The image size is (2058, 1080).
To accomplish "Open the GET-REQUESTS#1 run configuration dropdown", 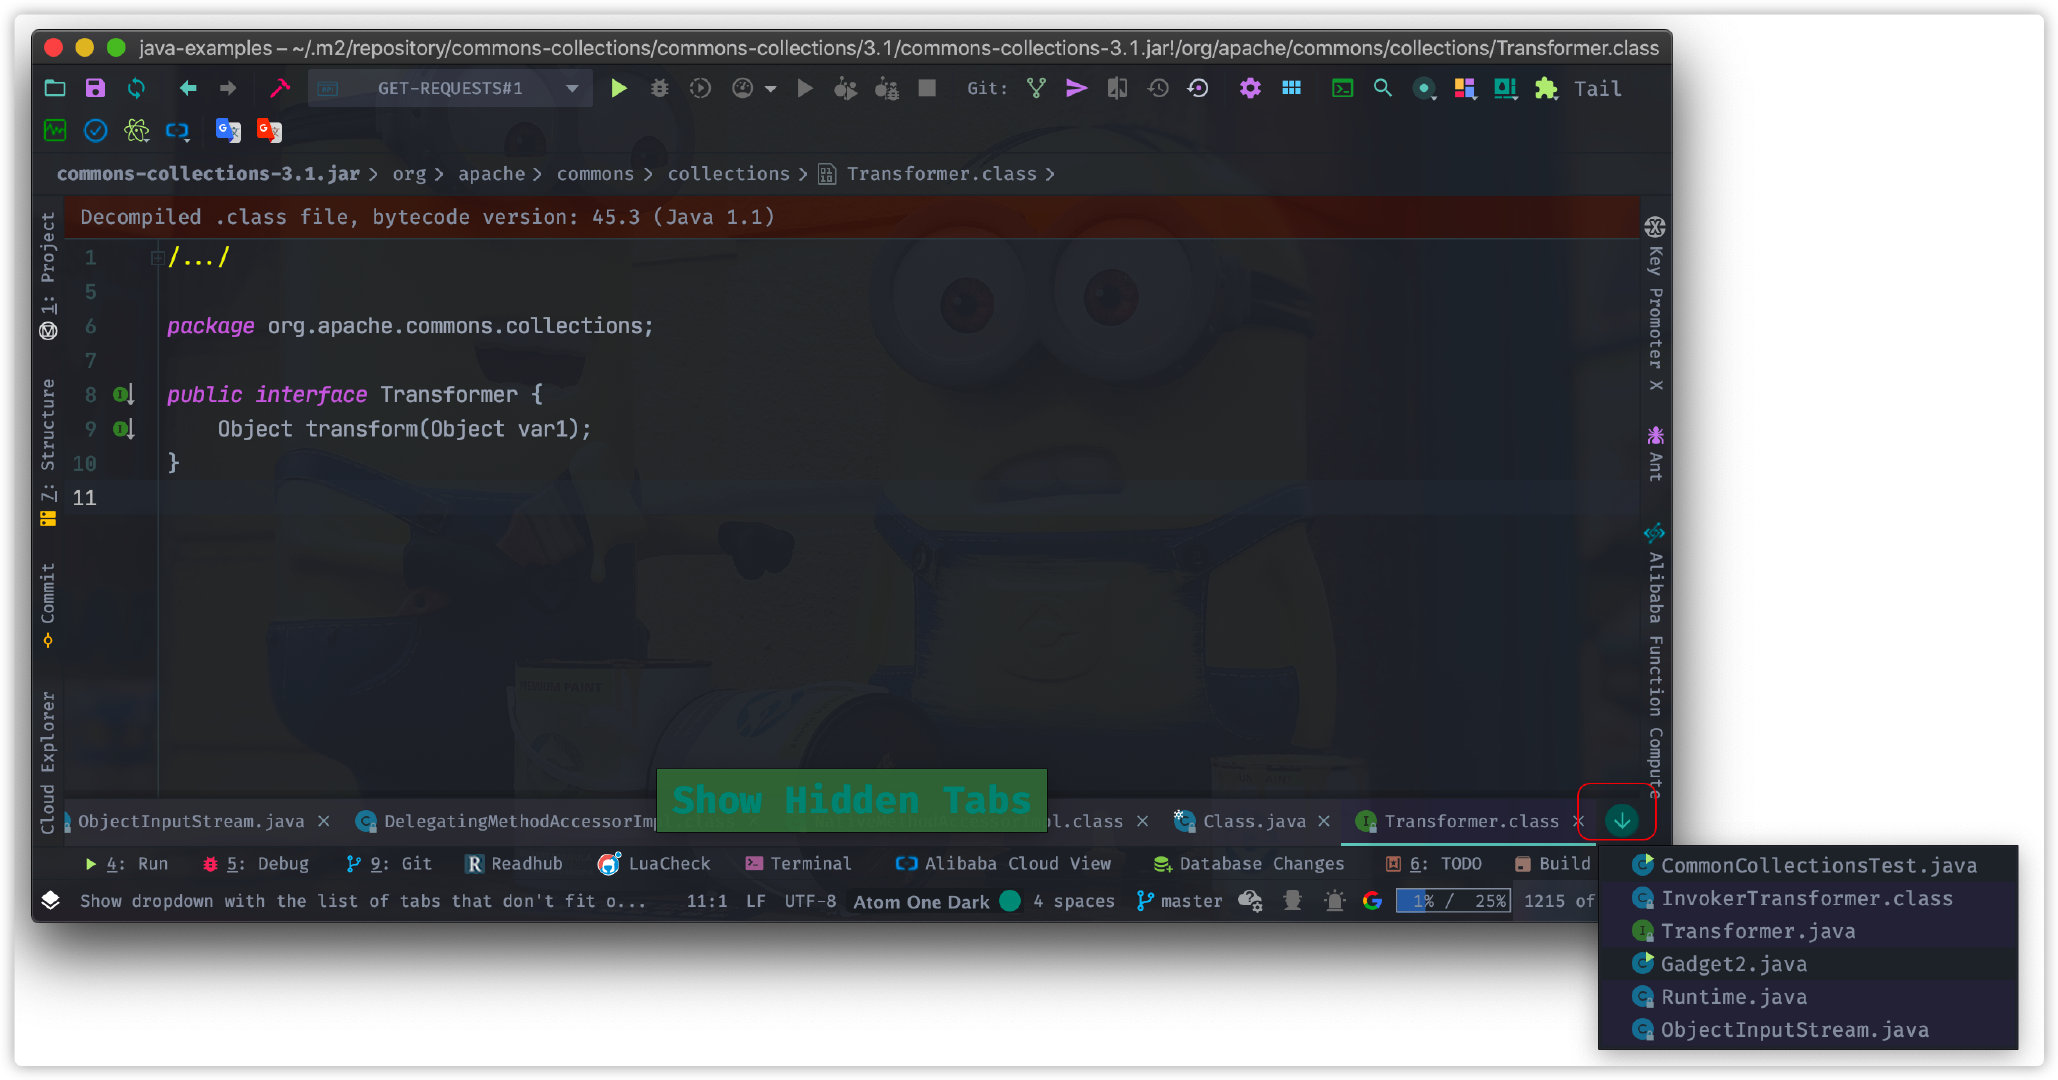I will pos(450,89).
